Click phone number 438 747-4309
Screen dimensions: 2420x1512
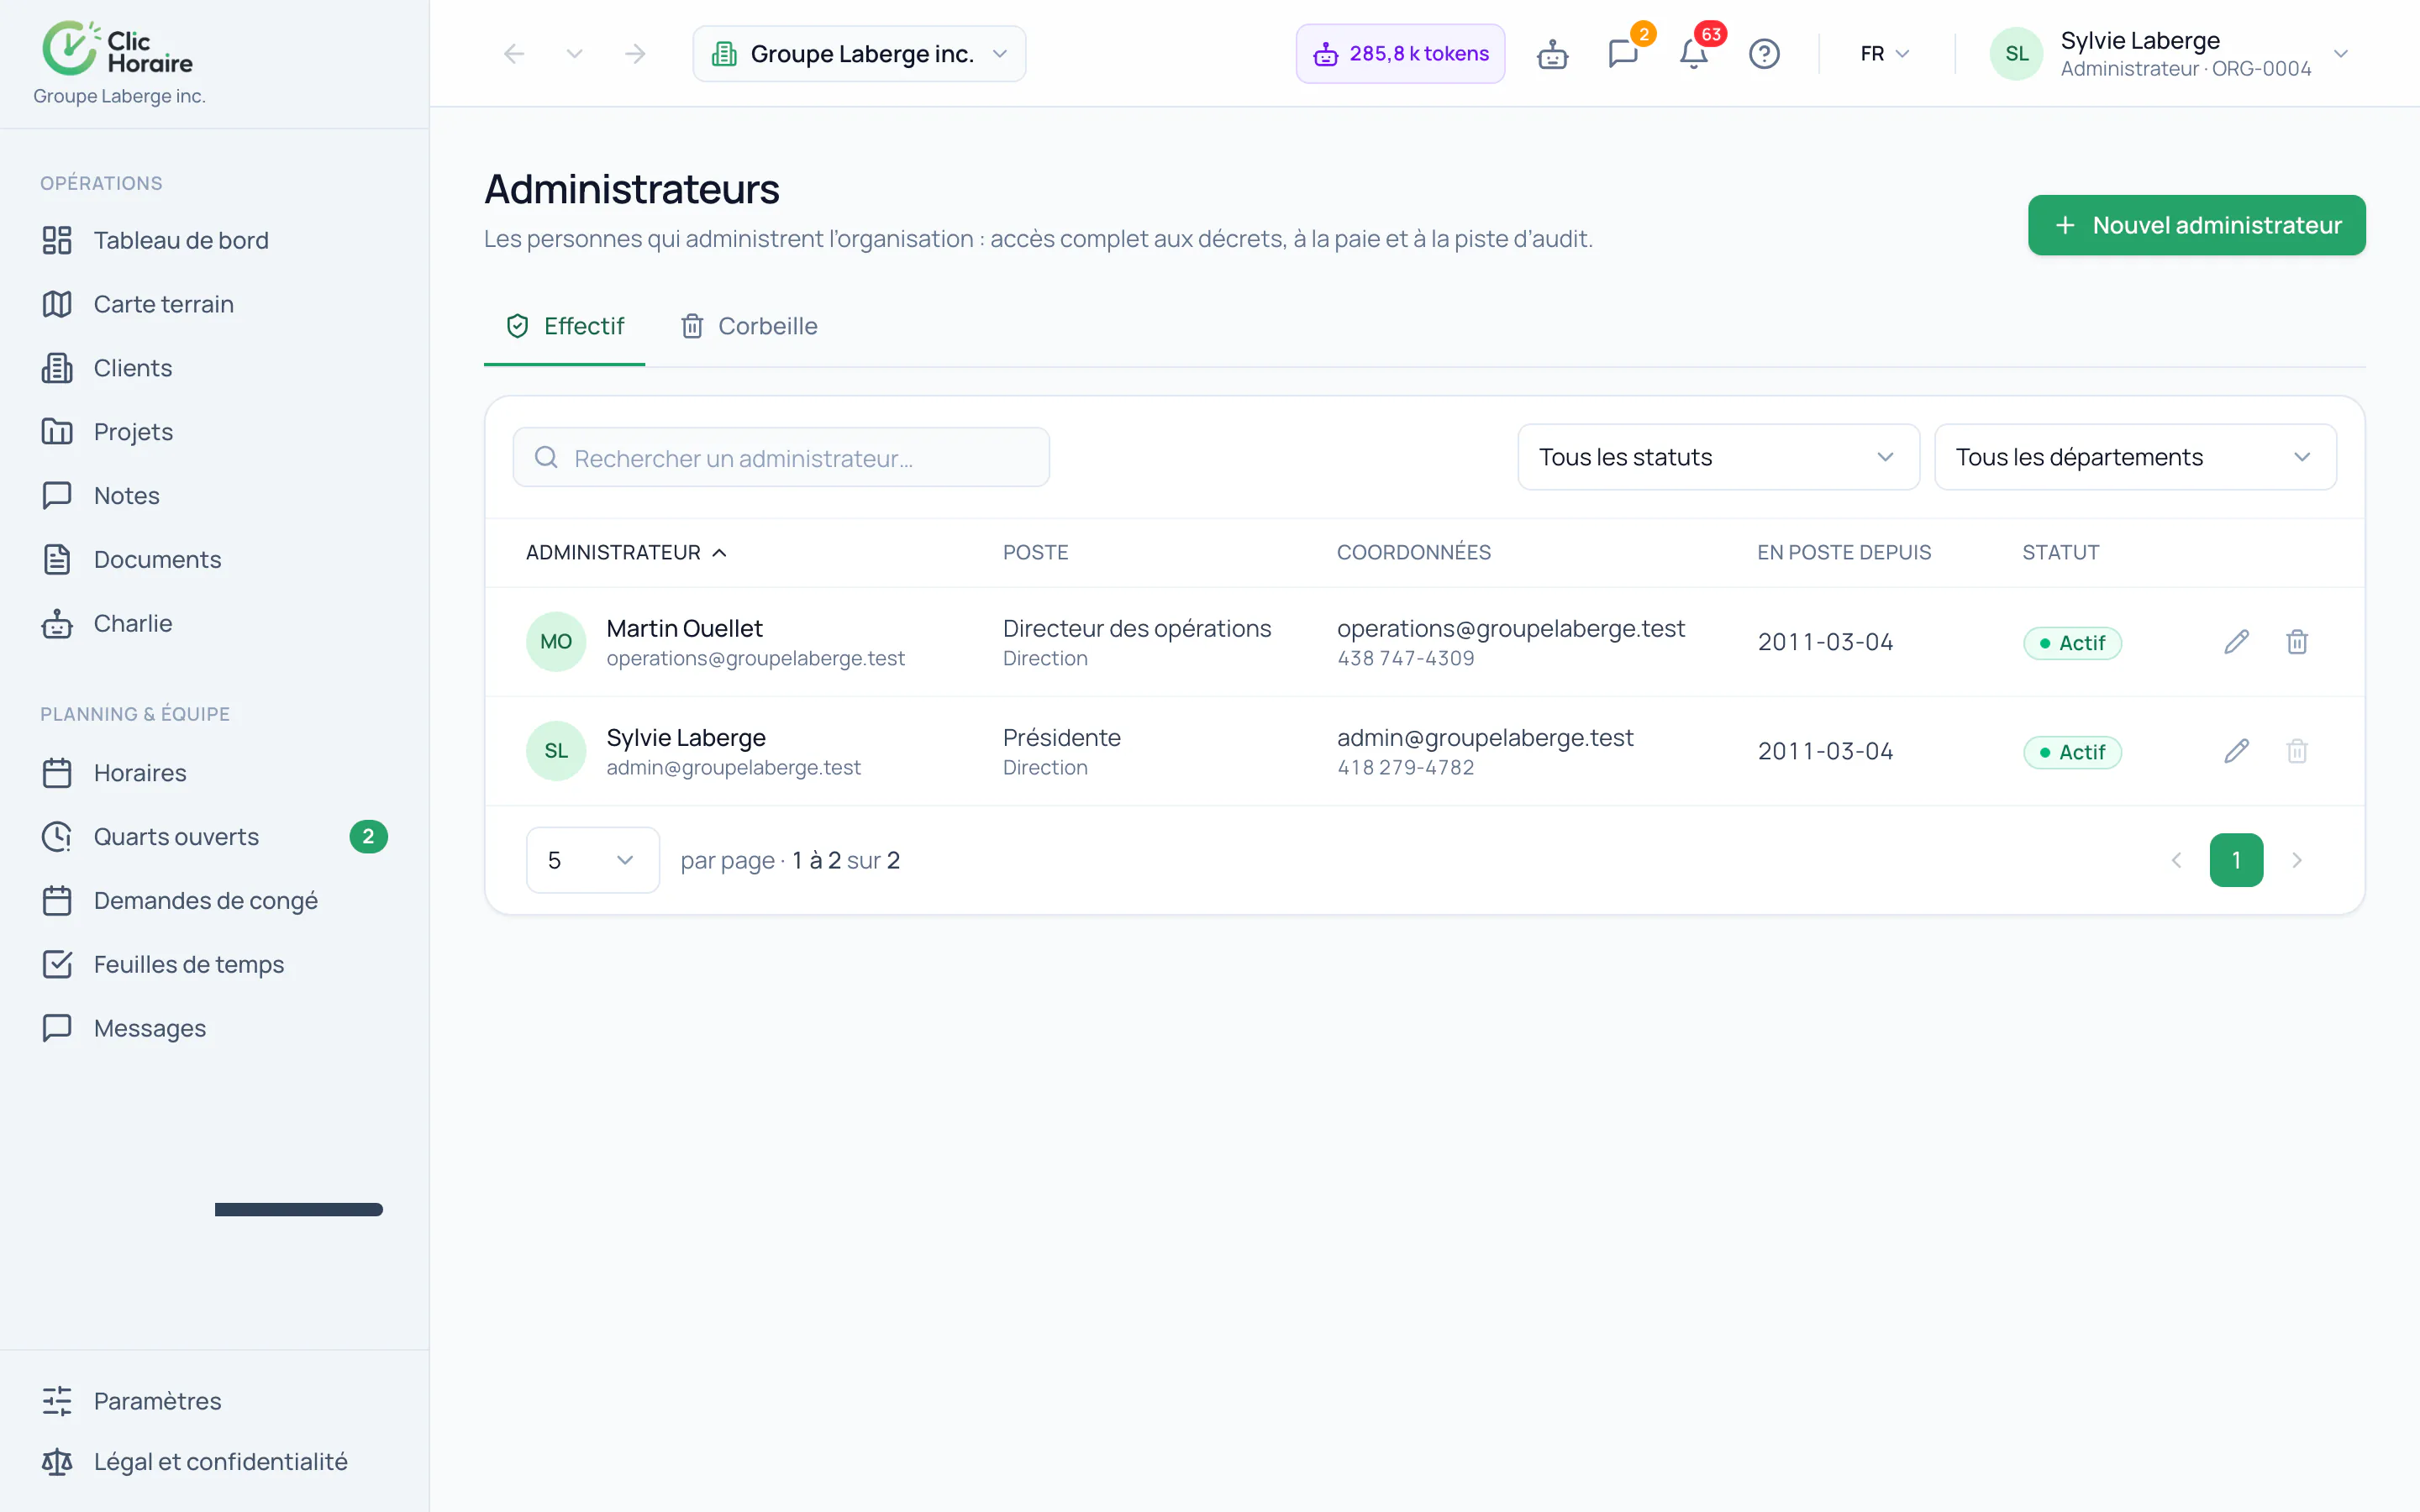[1406, 658]
